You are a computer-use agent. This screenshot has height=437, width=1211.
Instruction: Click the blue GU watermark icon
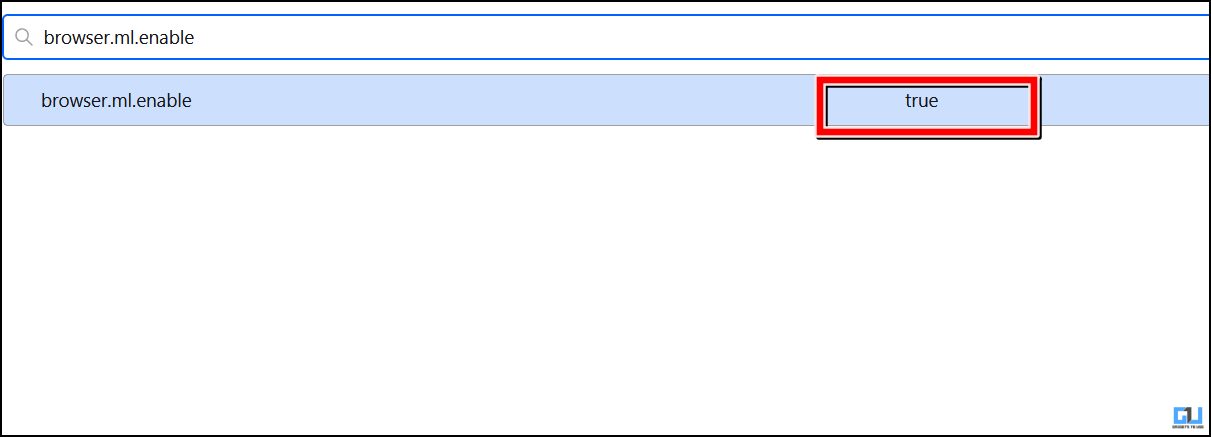click(1187, 415)
